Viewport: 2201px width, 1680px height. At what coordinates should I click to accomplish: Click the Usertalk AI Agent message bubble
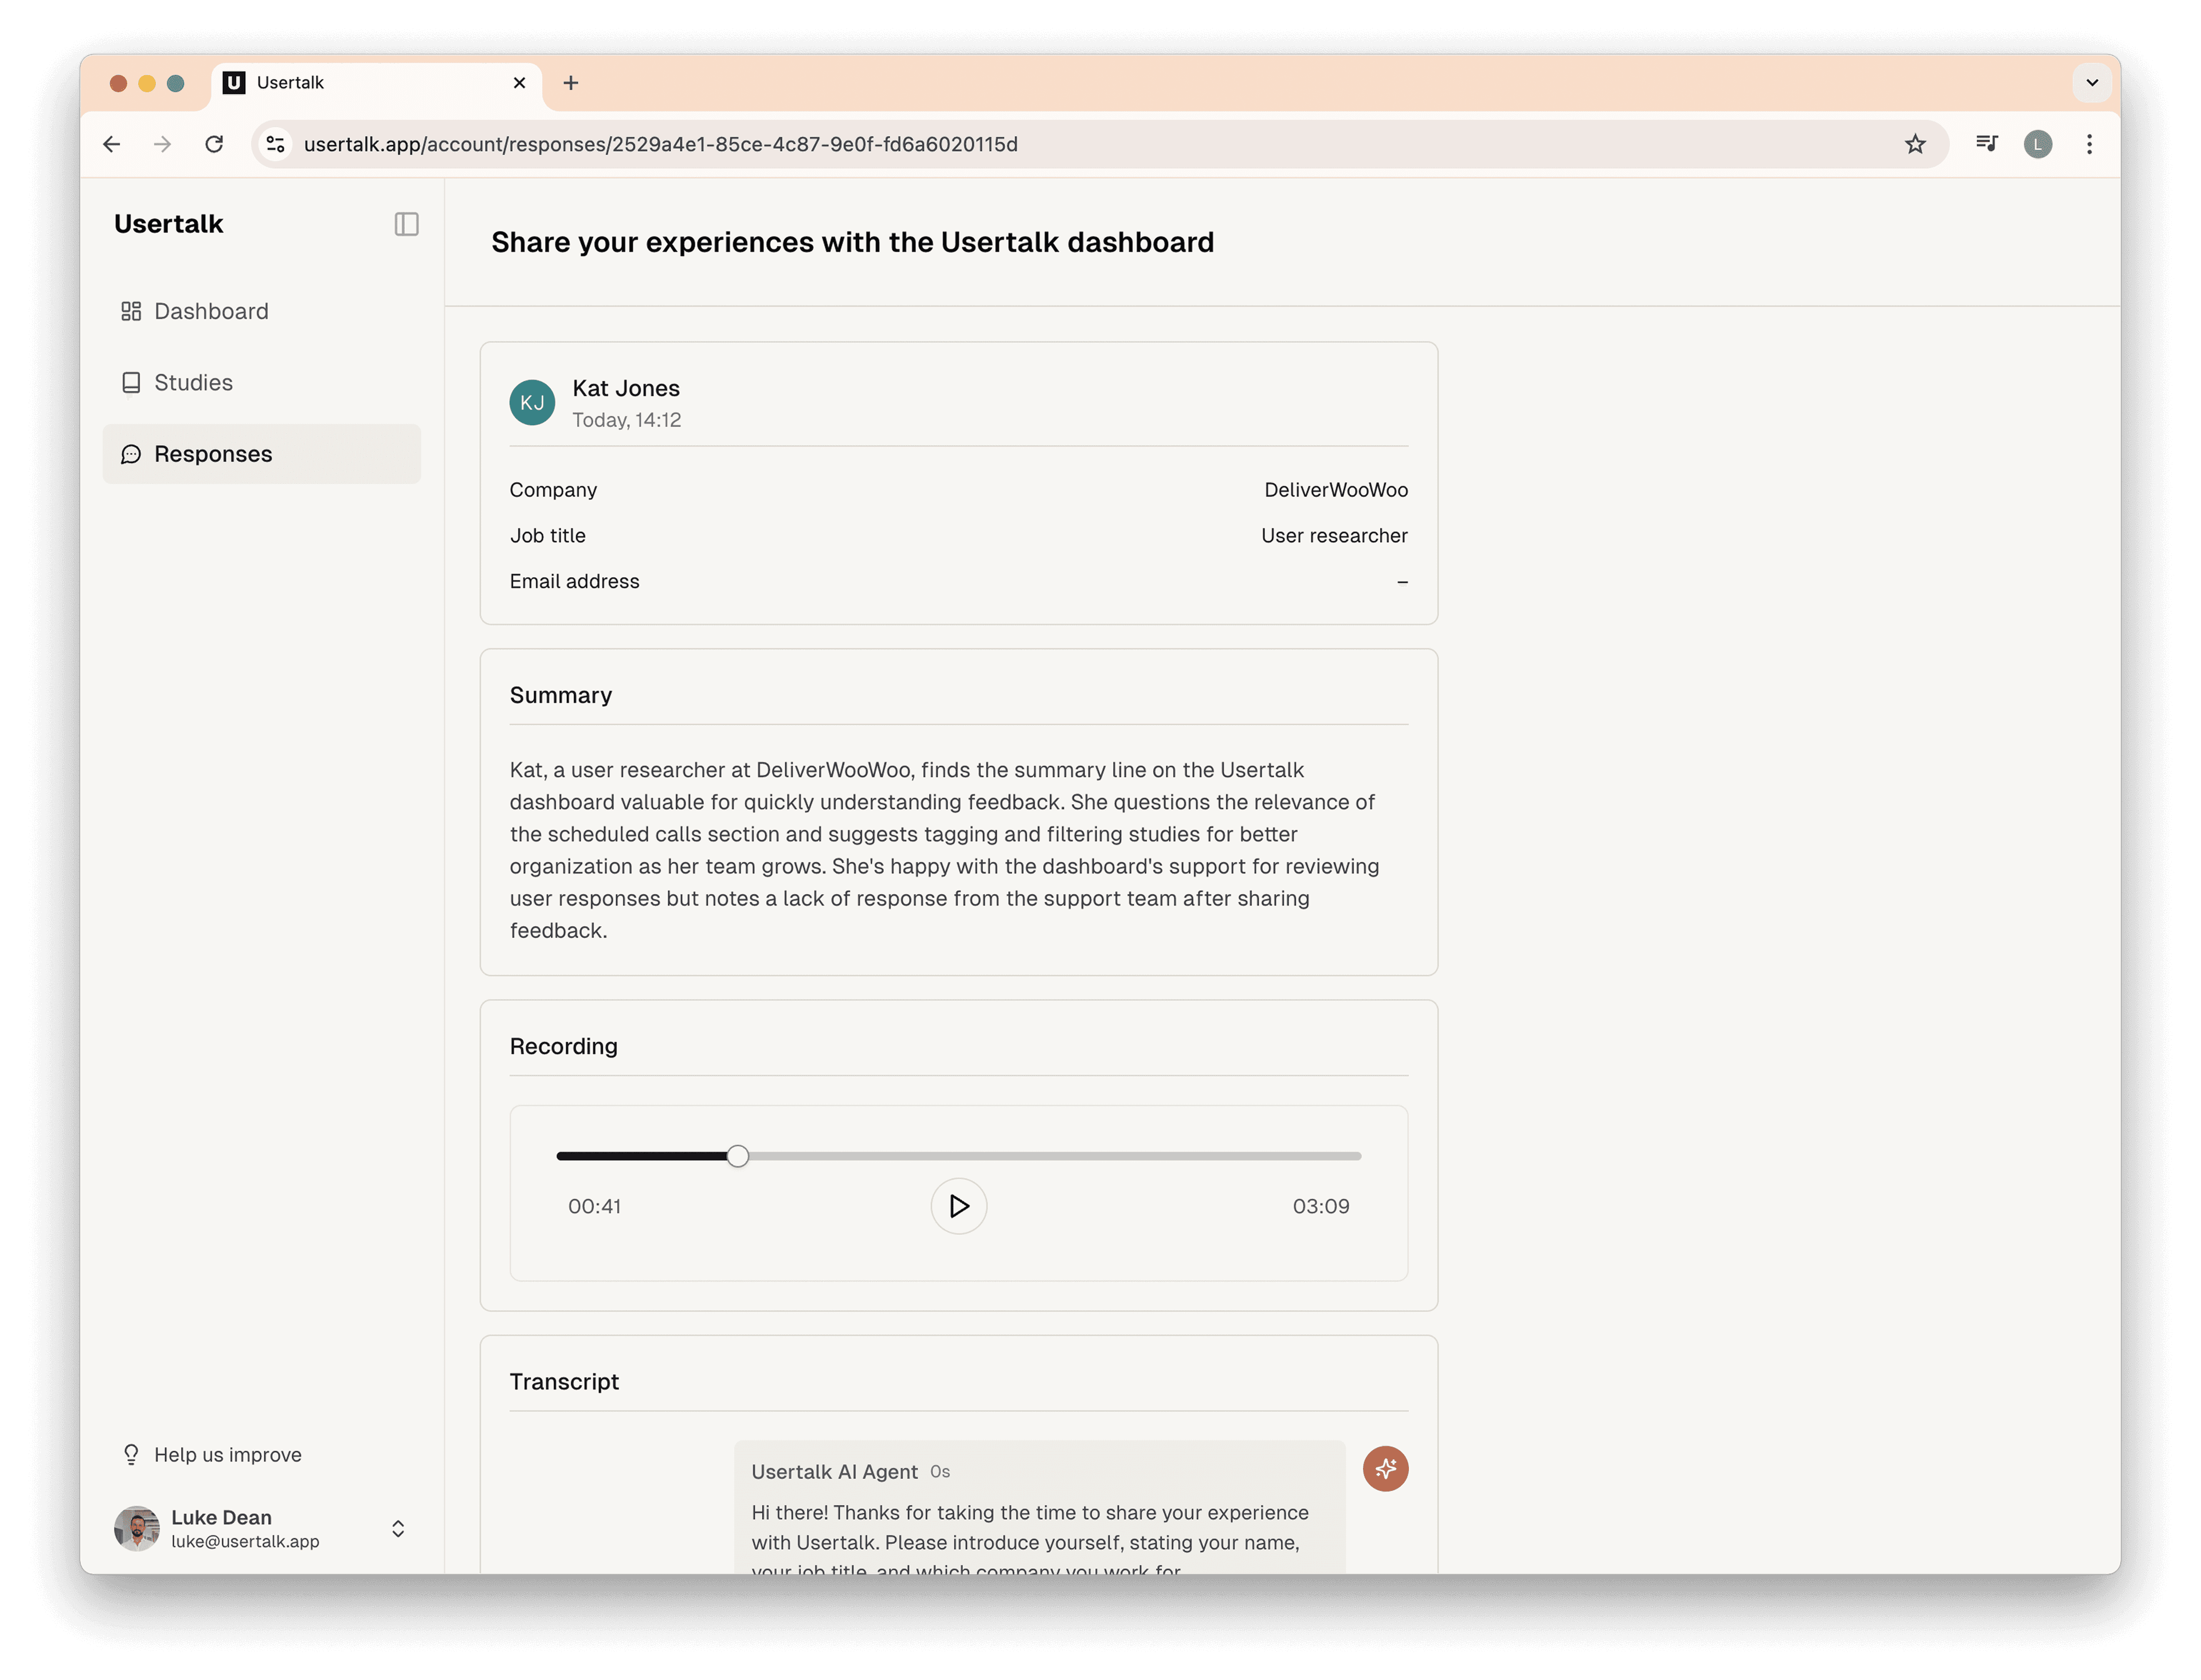(x=1039, y=1507)
